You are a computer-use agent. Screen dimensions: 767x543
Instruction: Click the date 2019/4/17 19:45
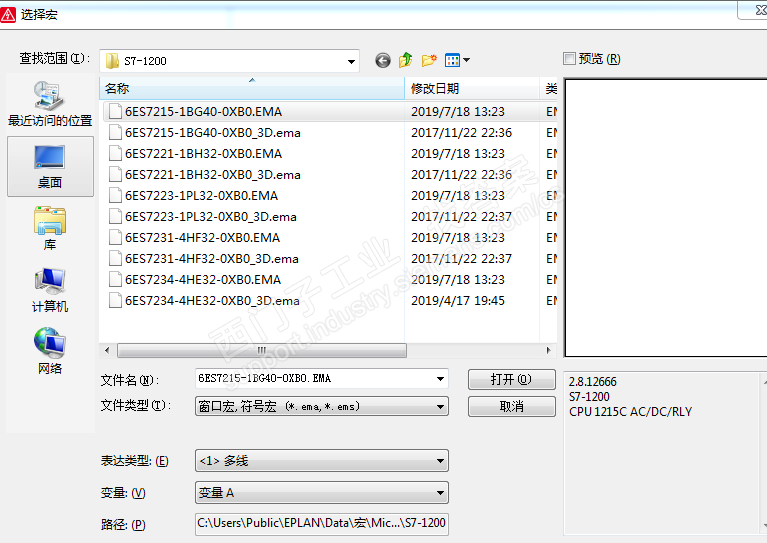click(458, 301)
